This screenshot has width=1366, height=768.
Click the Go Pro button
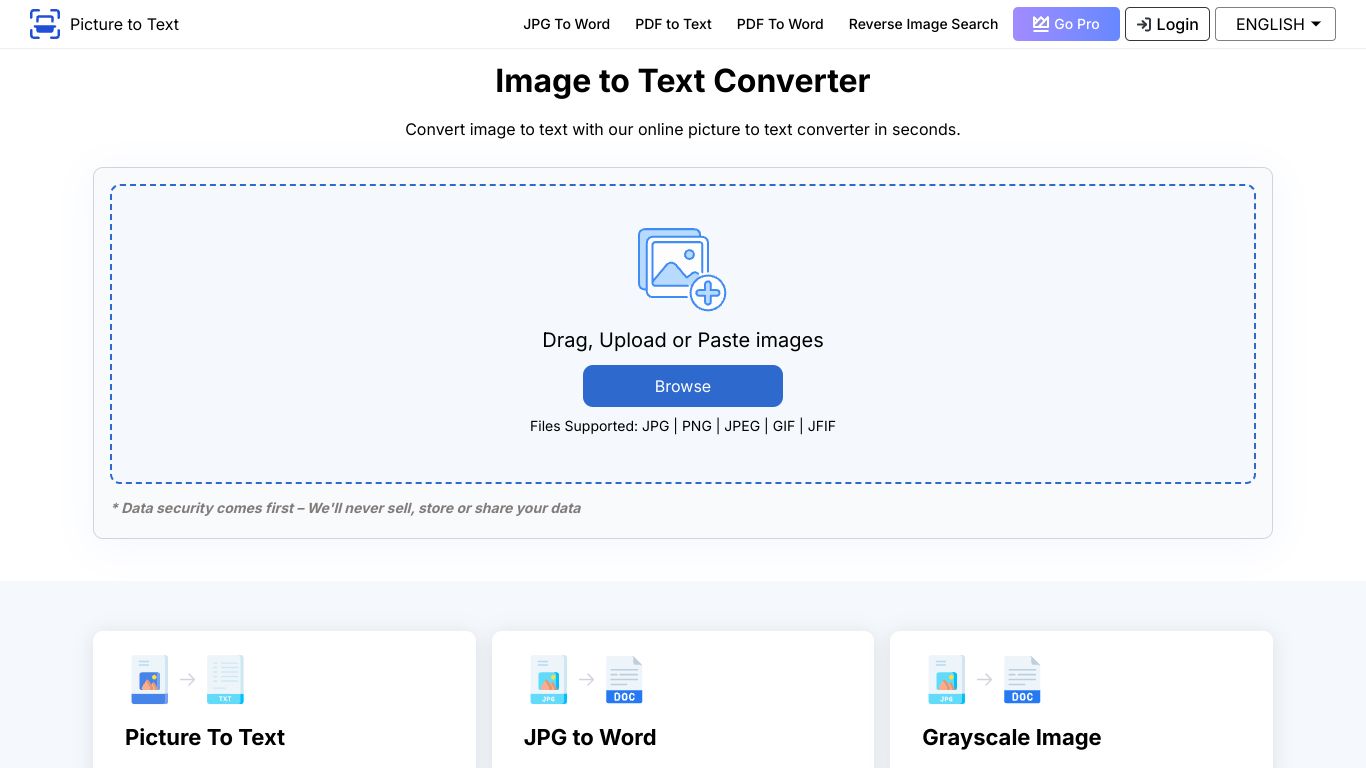1066,24
